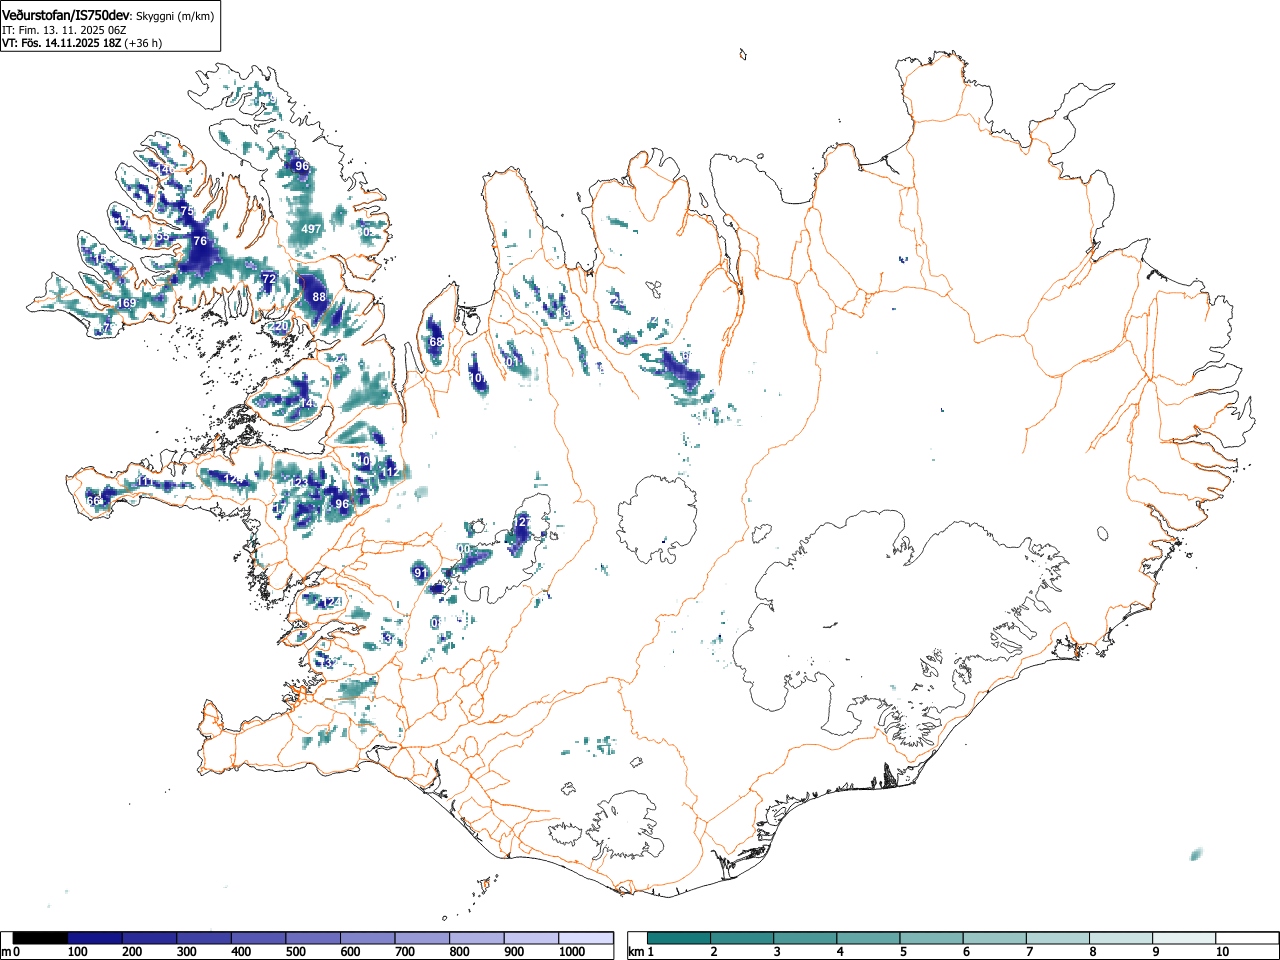This screenshot has width=1280, height=960.
Task: Click the 3–4 km legend swatch
Action: click(806, 938)
